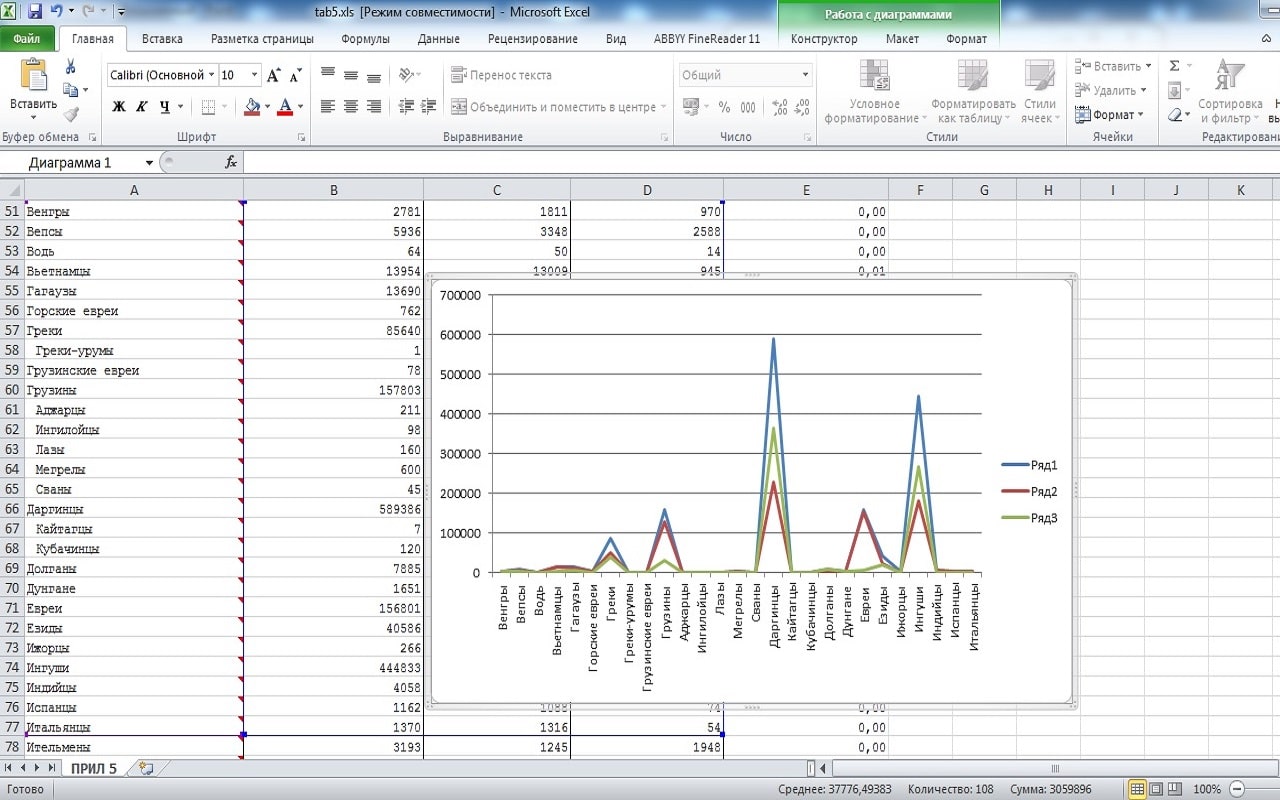Switch to Разметка страницы tab
1280x800 pixels.
coord(262,39)
